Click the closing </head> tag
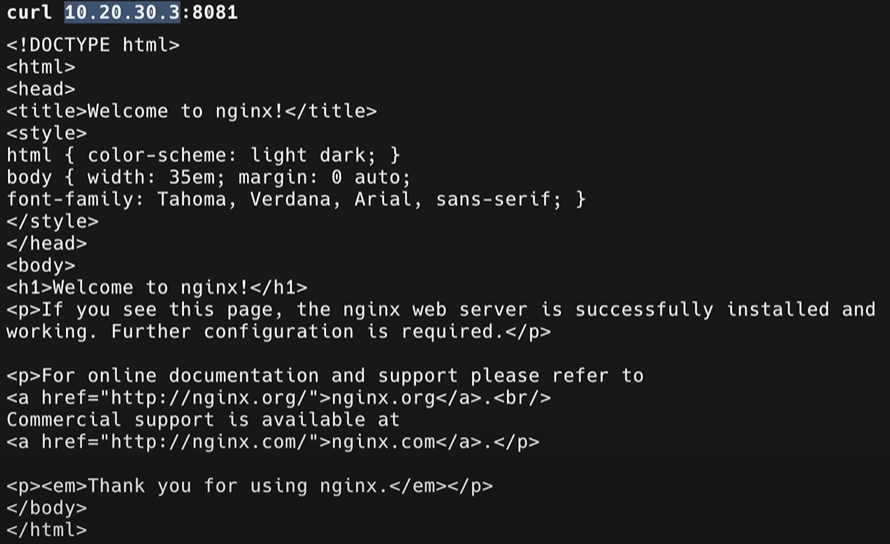The width and height of the screenshot is (890, 544). tap(46, 243)
